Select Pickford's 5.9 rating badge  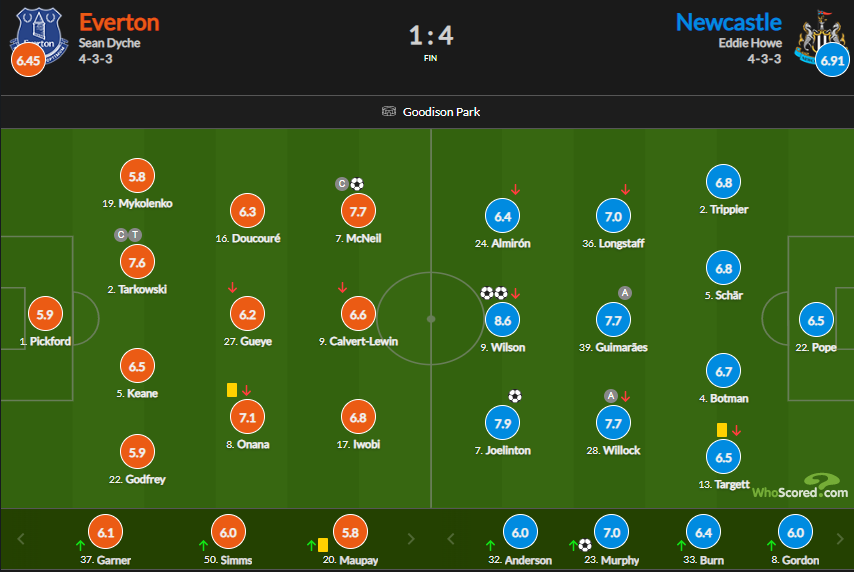[44, 315]
